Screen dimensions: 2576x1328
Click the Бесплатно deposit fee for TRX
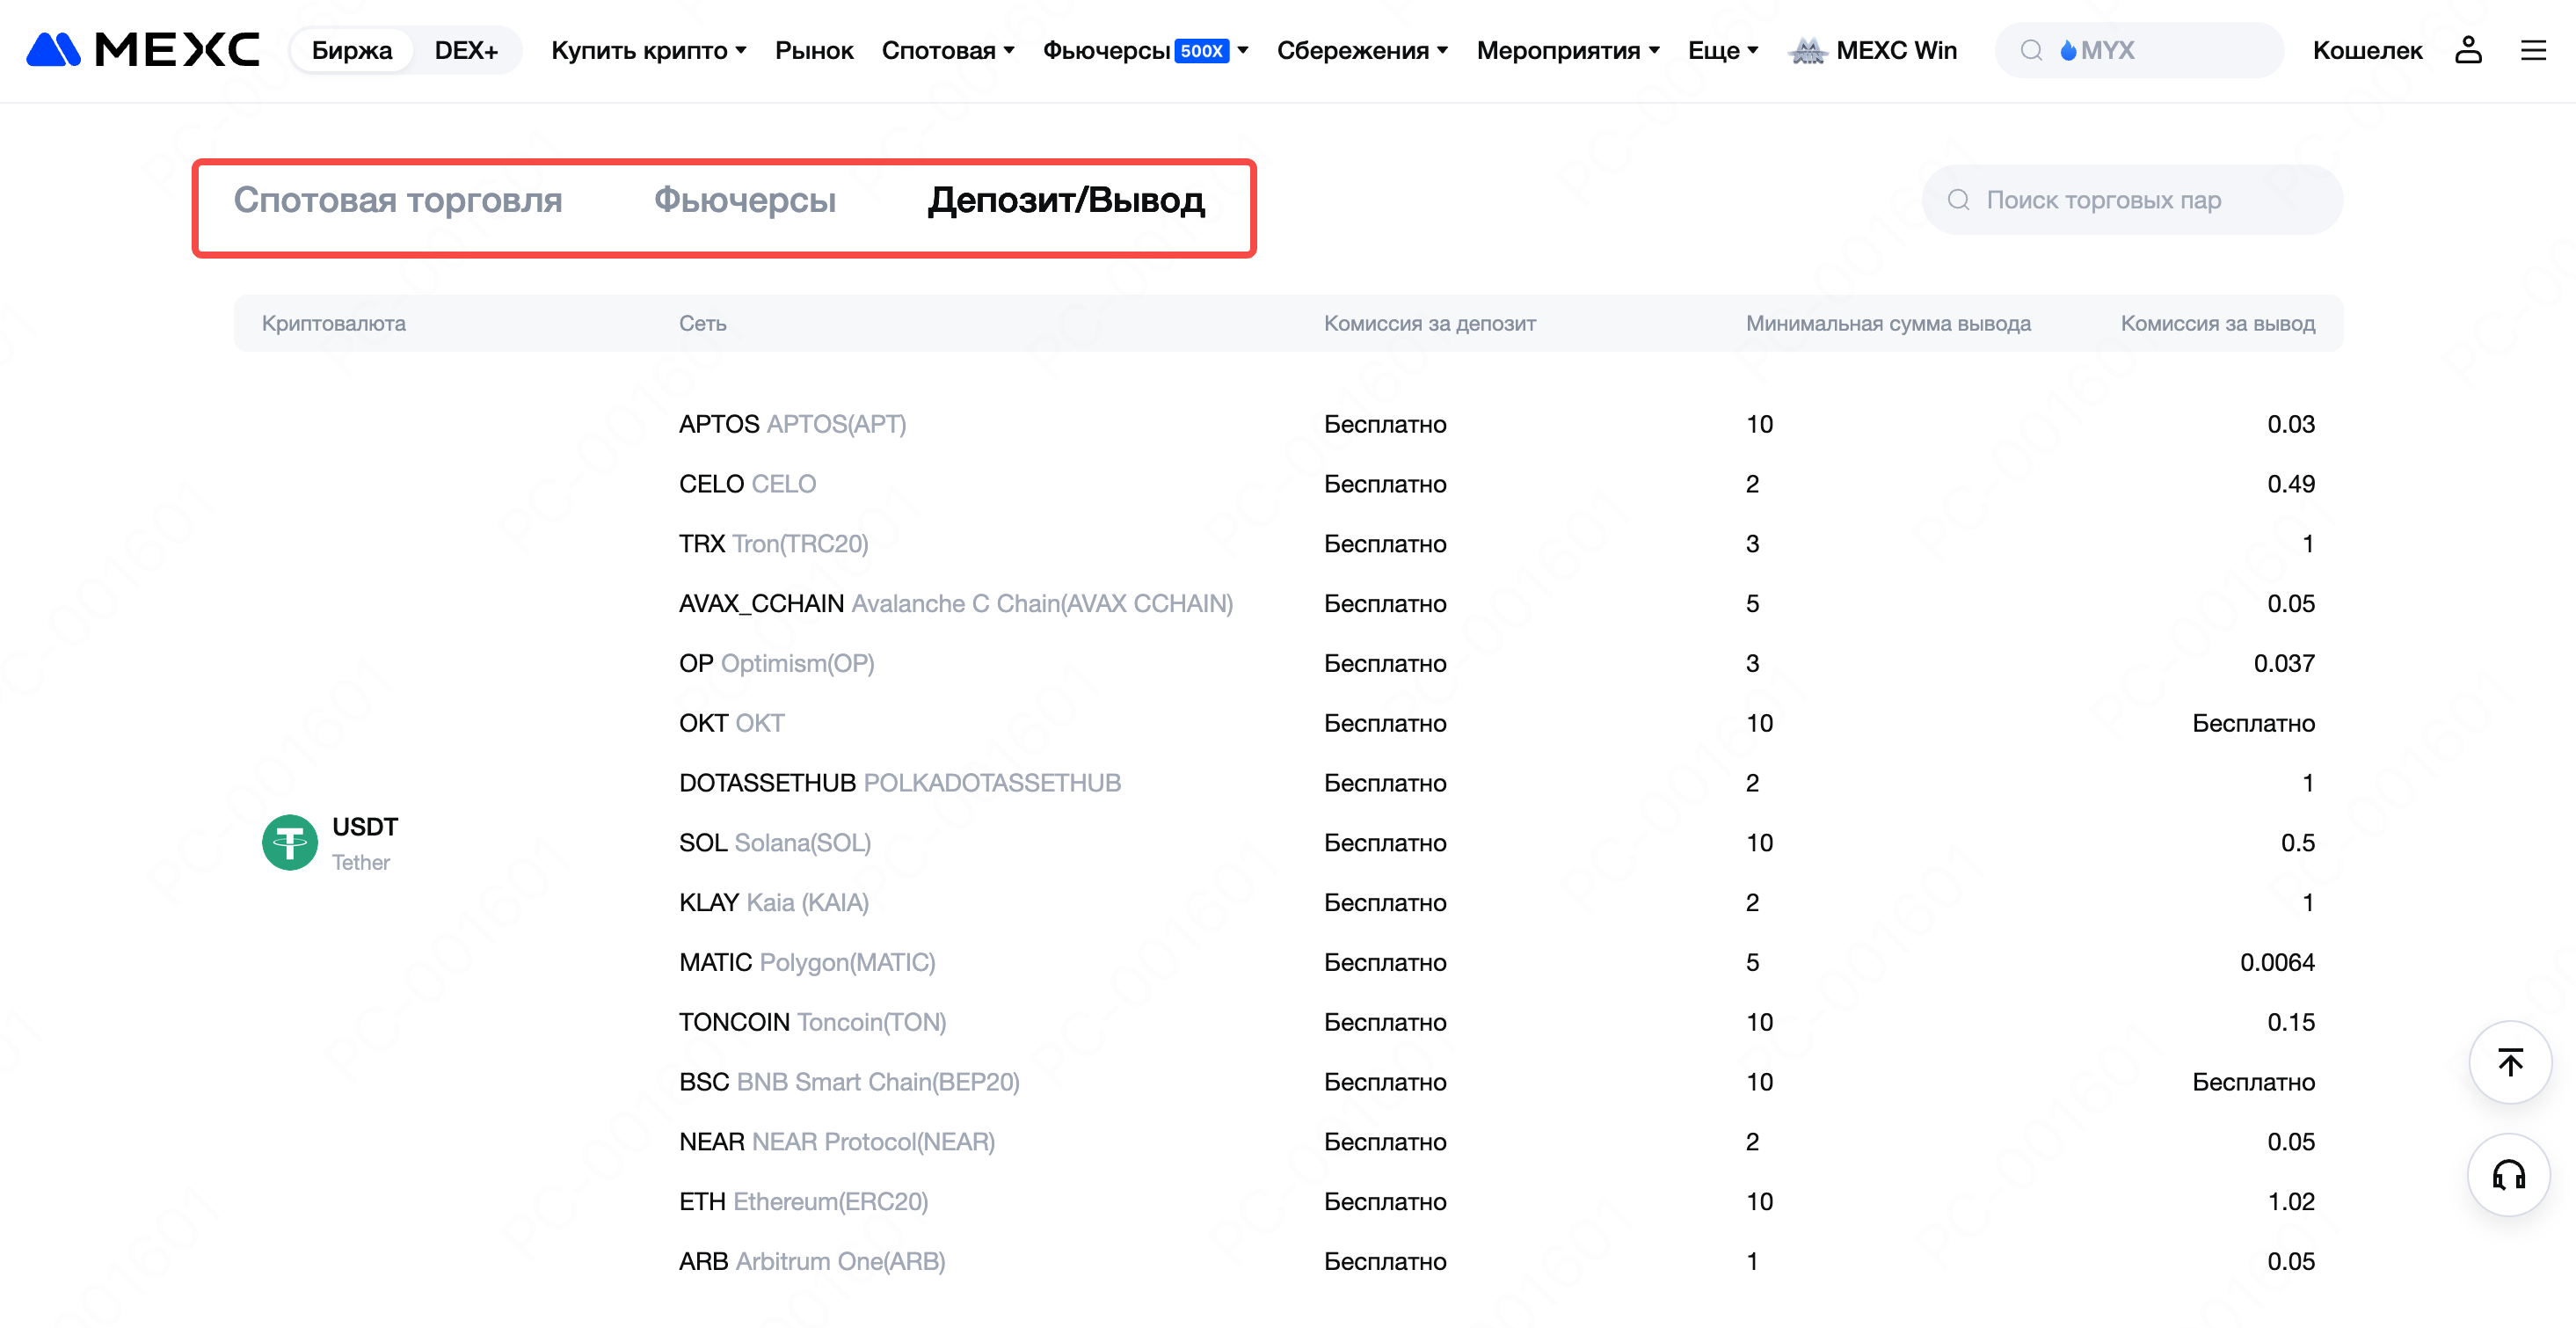(1385, 544)
